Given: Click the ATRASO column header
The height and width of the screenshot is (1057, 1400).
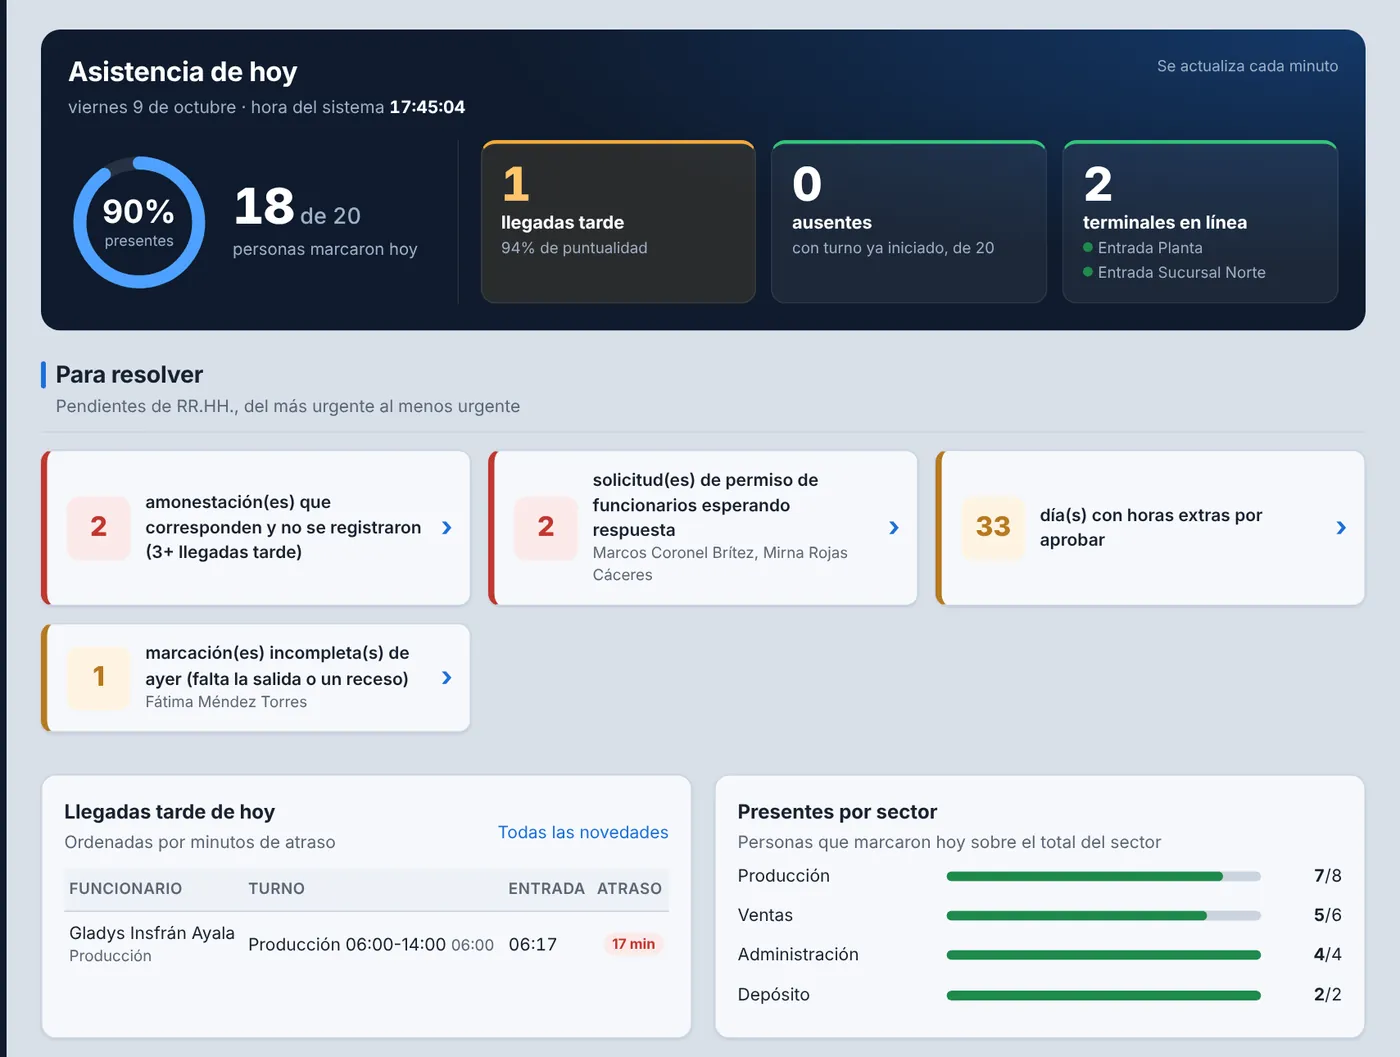Looking at the screenshot, I should 629,889.
